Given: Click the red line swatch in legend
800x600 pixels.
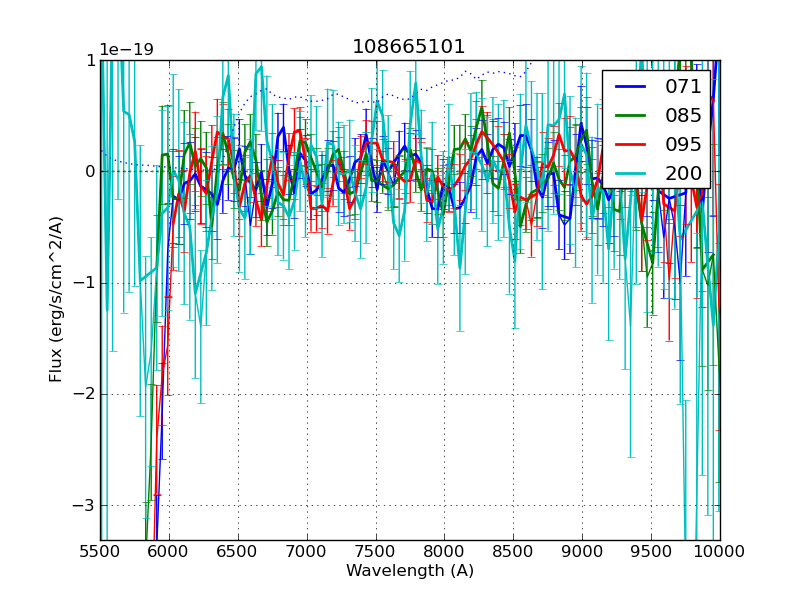Looking at the screenshot, I should tap(629, 144).
